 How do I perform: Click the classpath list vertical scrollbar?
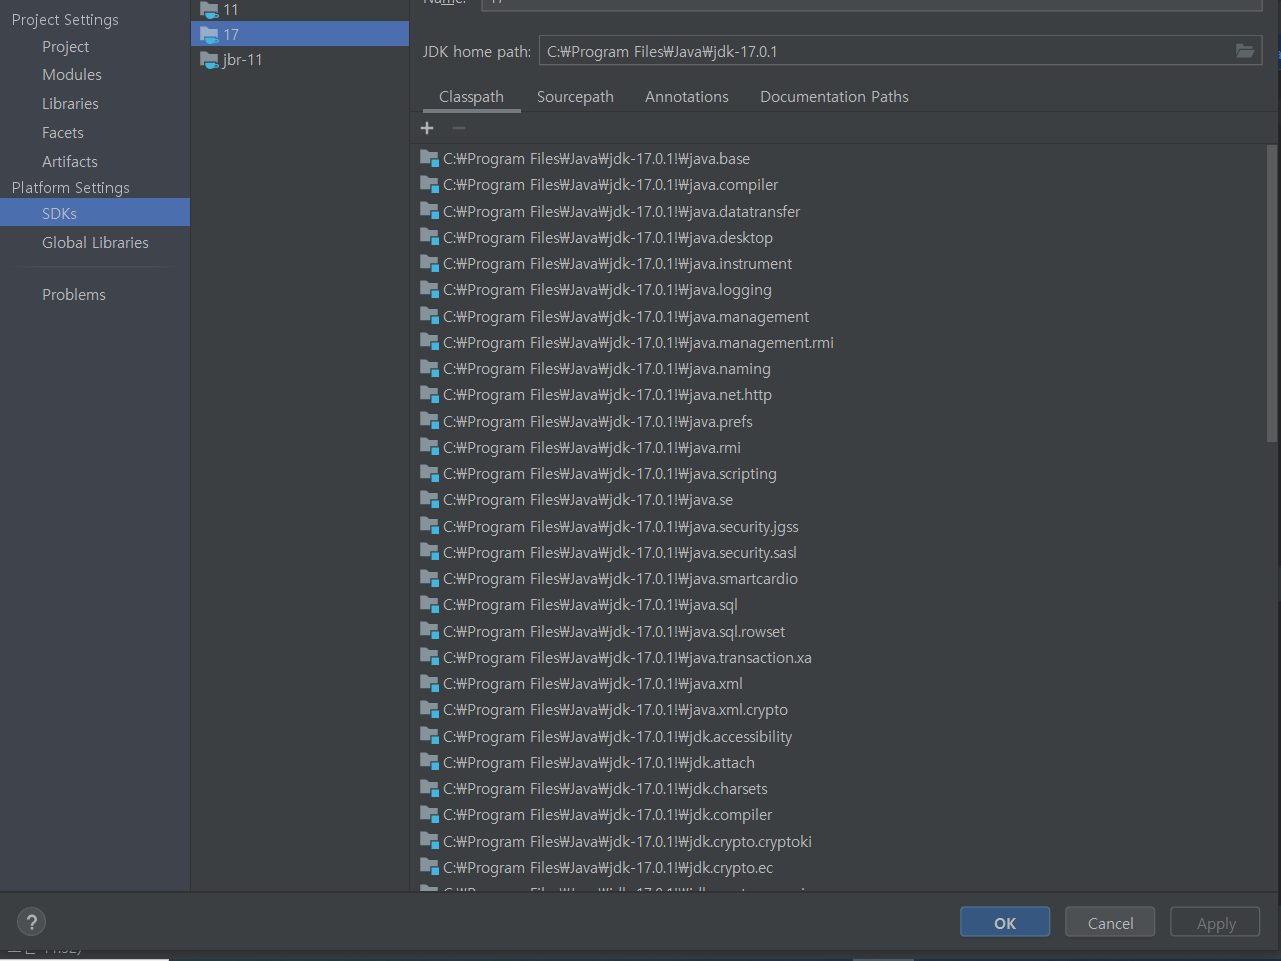tap(1272, 293)
